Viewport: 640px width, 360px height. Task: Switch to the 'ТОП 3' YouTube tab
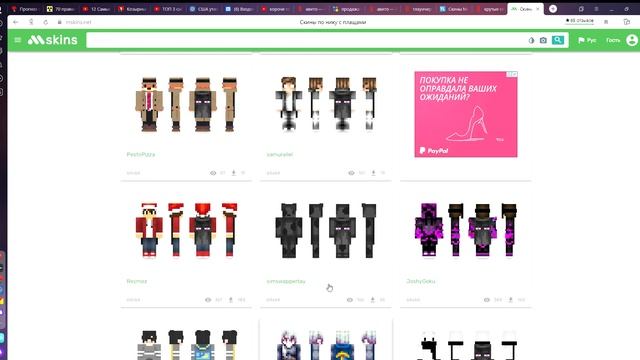[169, 9]
